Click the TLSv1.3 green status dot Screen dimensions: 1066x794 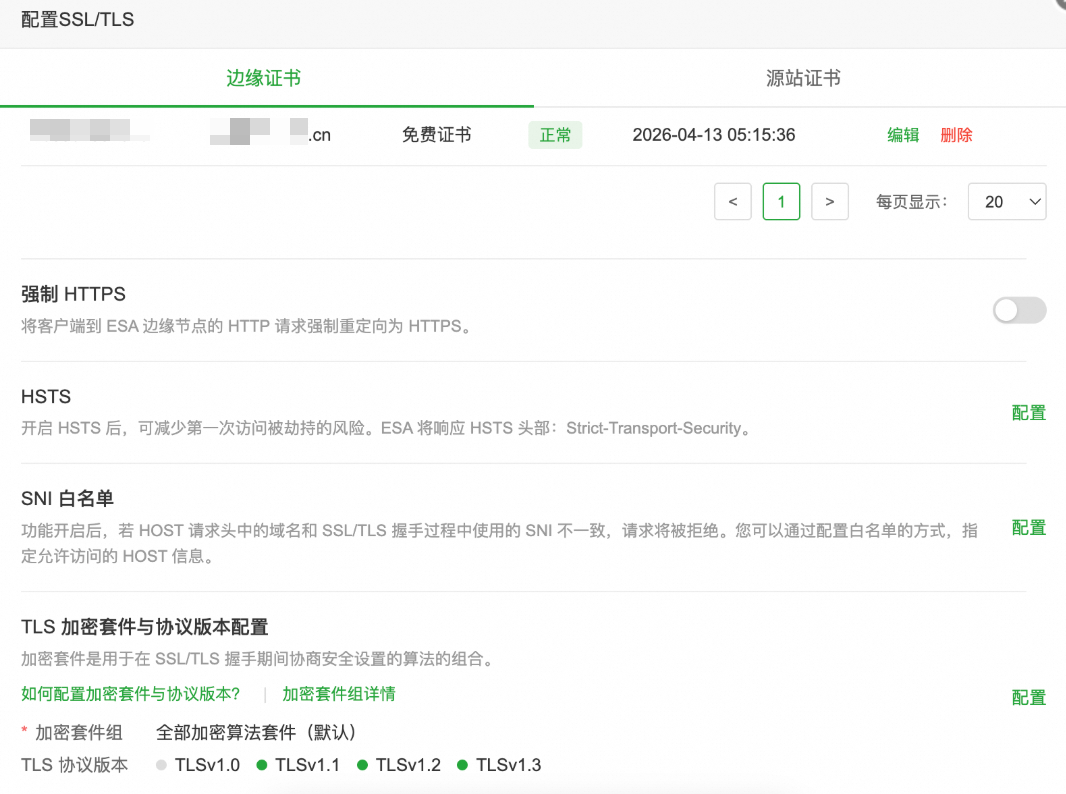click(x=462, y=765)
